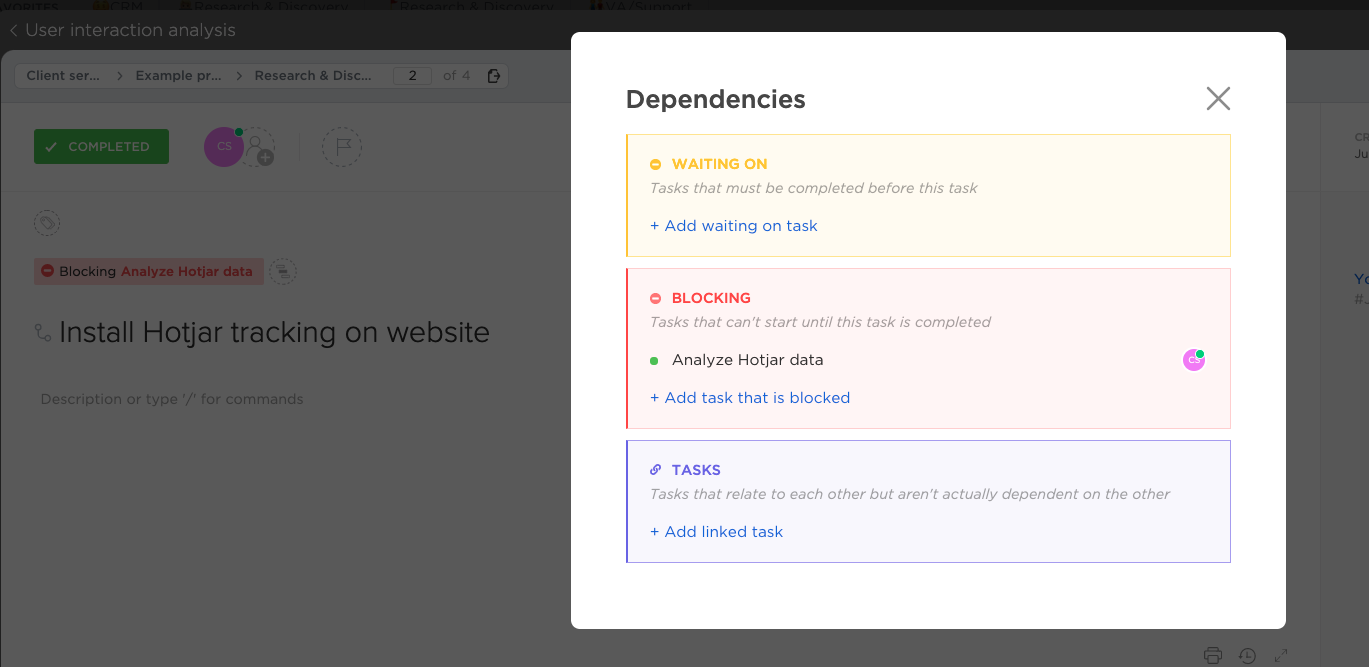Click the expand view arrows icon

pyautogui.click(x=1281, y=656)
